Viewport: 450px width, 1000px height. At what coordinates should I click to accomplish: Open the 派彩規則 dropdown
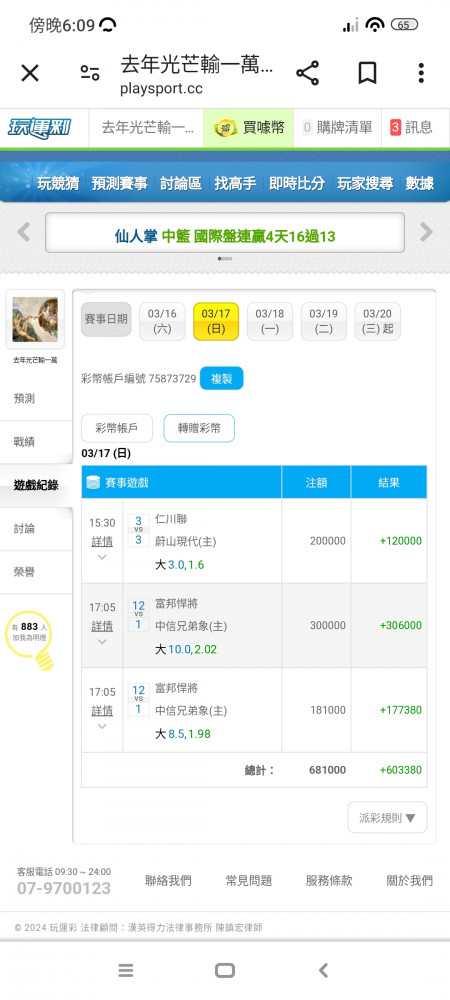[x=387, y=818]
